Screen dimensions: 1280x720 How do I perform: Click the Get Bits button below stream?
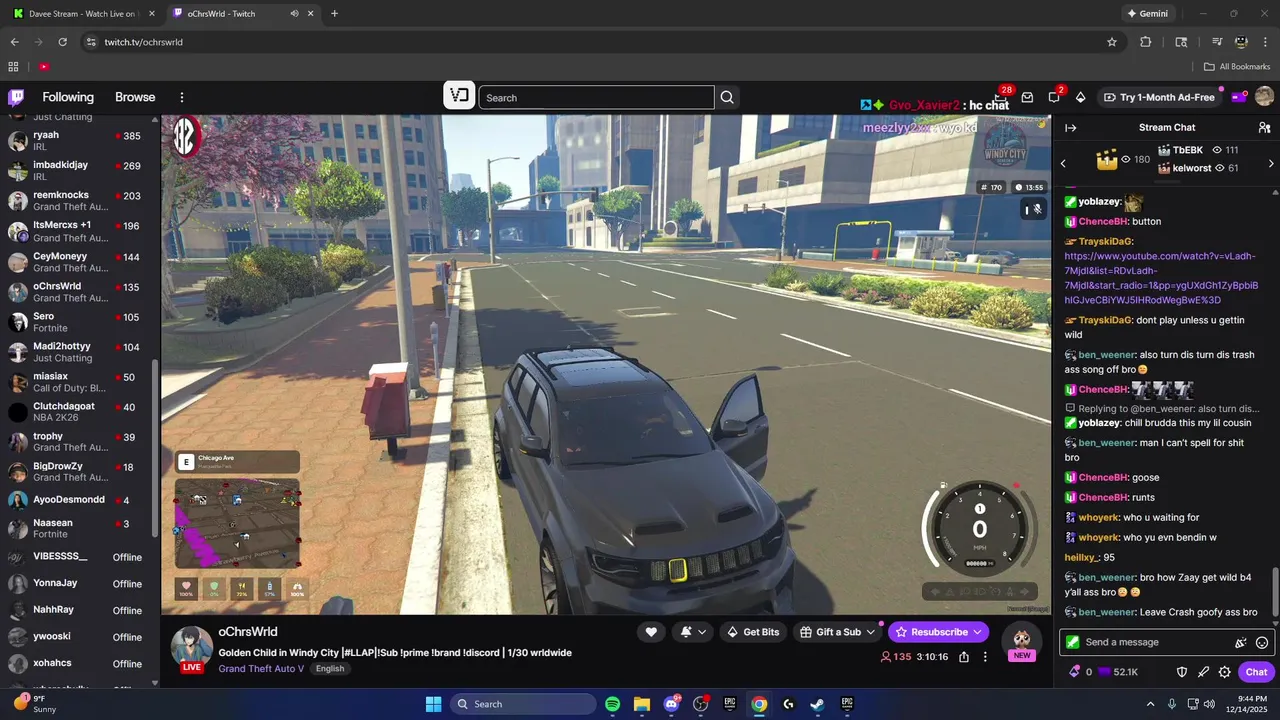[x=753, y=632]
